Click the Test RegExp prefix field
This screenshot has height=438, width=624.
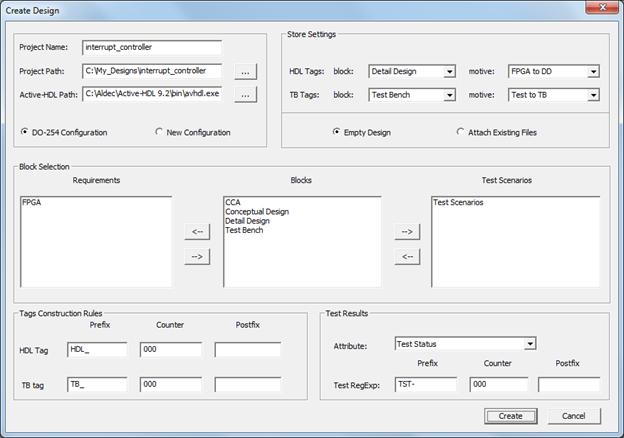click(x=426, y=385)
